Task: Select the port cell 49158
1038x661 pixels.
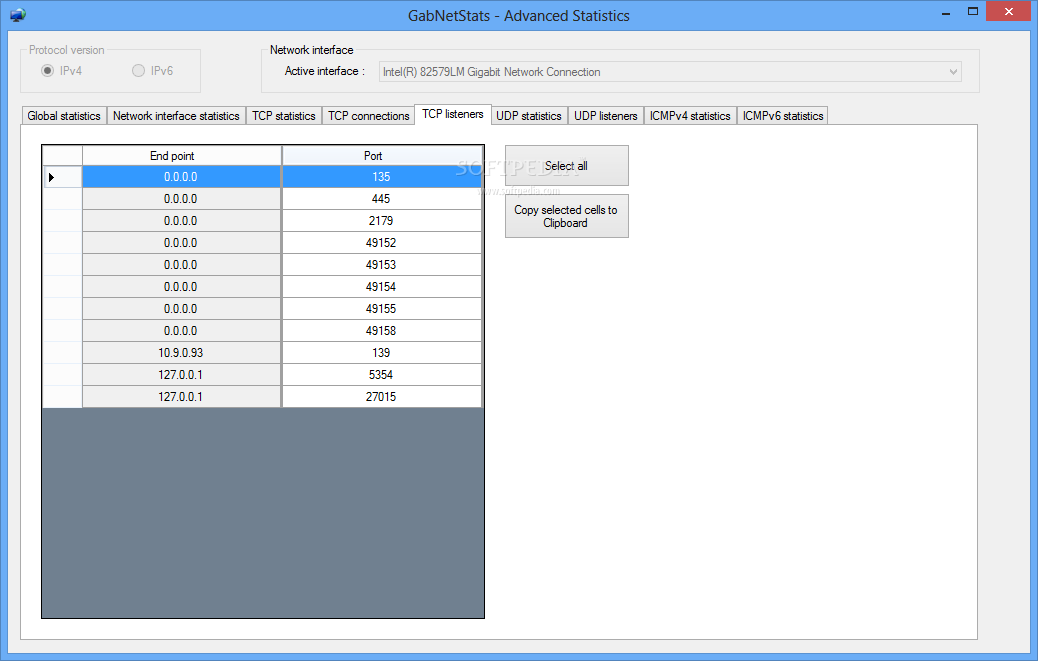Action: click(x=381, y=331)
